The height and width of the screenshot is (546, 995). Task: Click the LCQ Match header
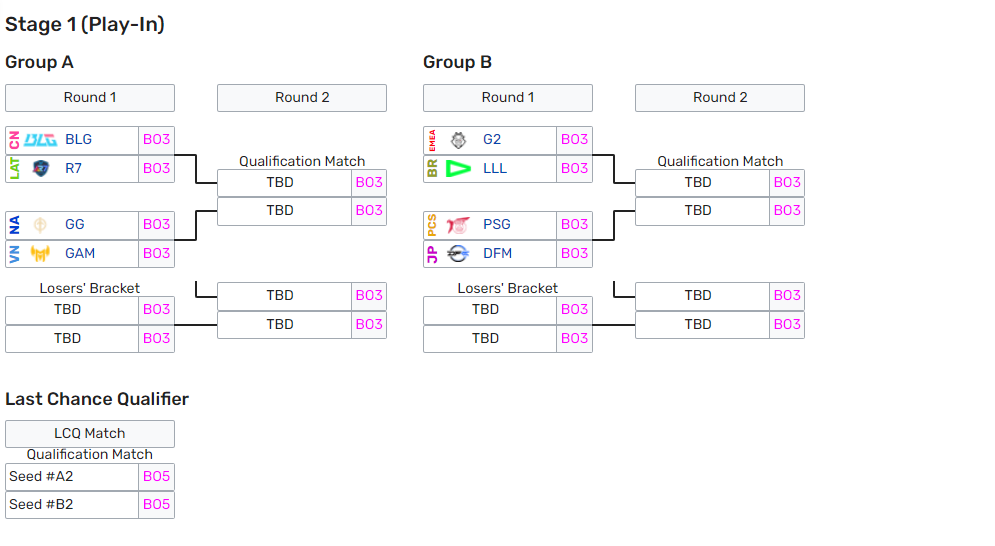click(x=90, y=433)
